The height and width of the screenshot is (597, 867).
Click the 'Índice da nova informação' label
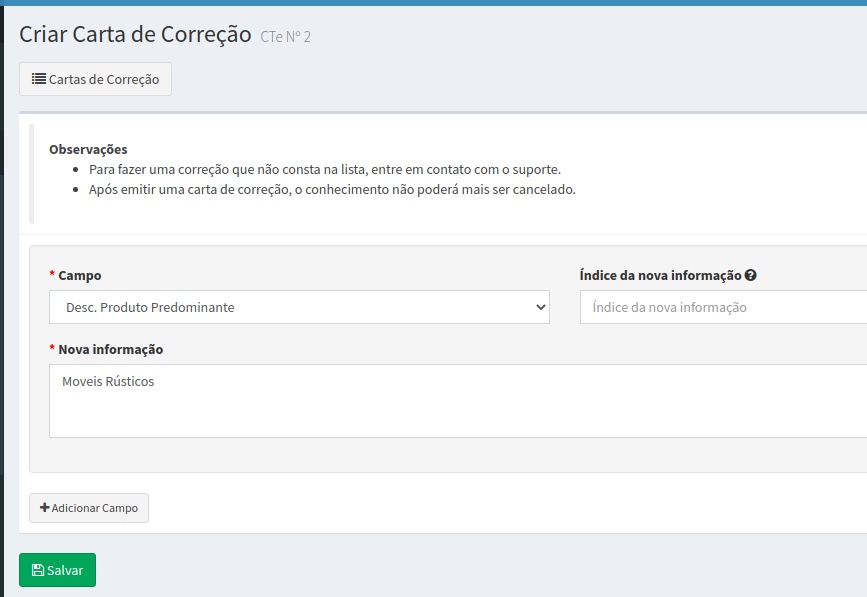660,275
